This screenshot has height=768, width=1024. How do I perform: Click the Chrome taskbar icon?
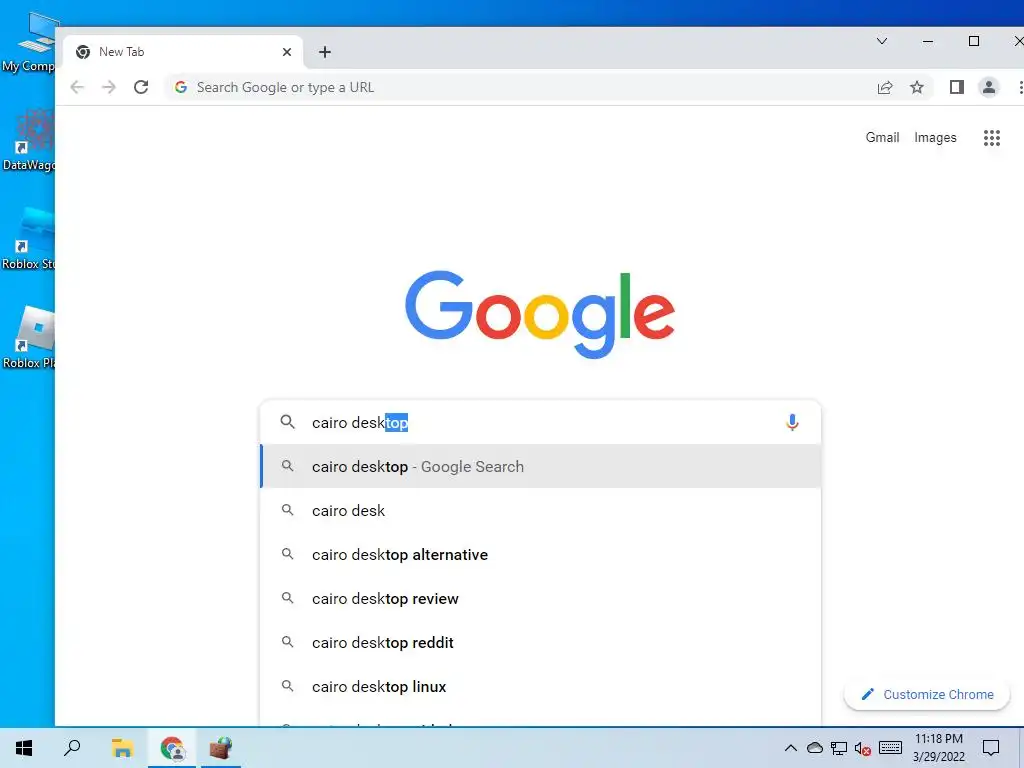[x=172, y=748]
